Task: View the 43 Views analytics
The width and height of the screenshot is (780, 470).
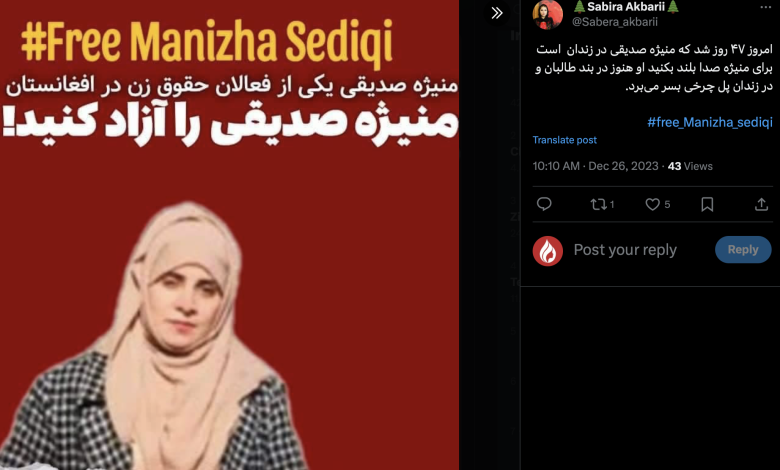Action: point(690,166)
